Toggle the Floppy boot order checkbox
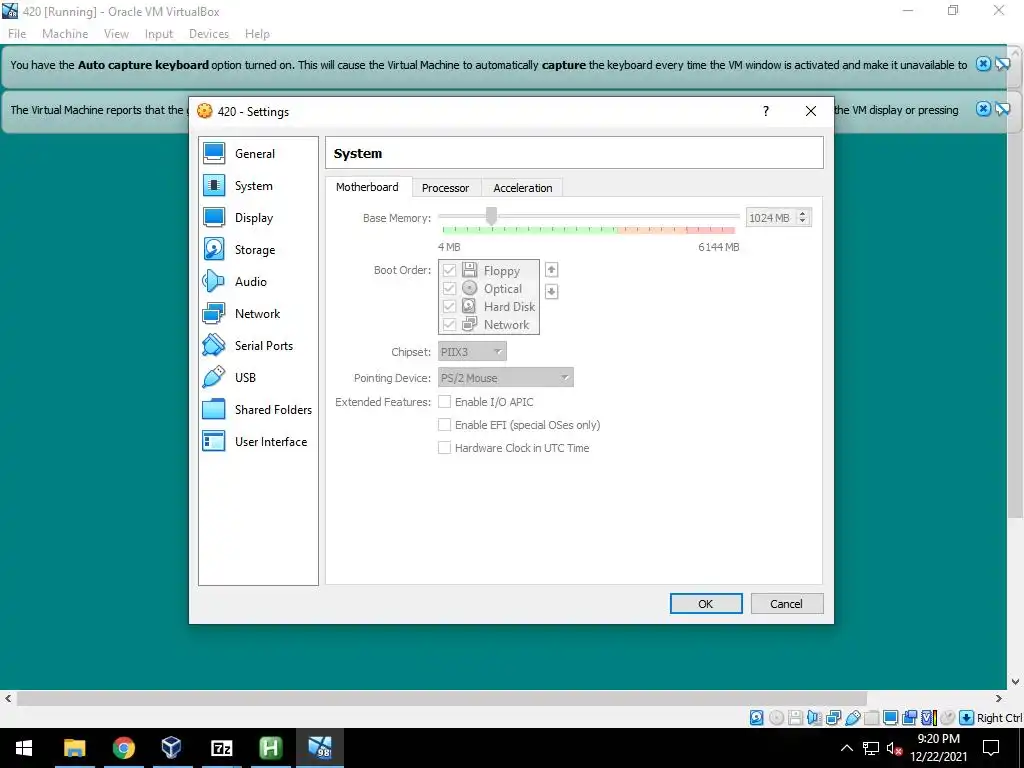1024x768 pixels. (449, 270)
